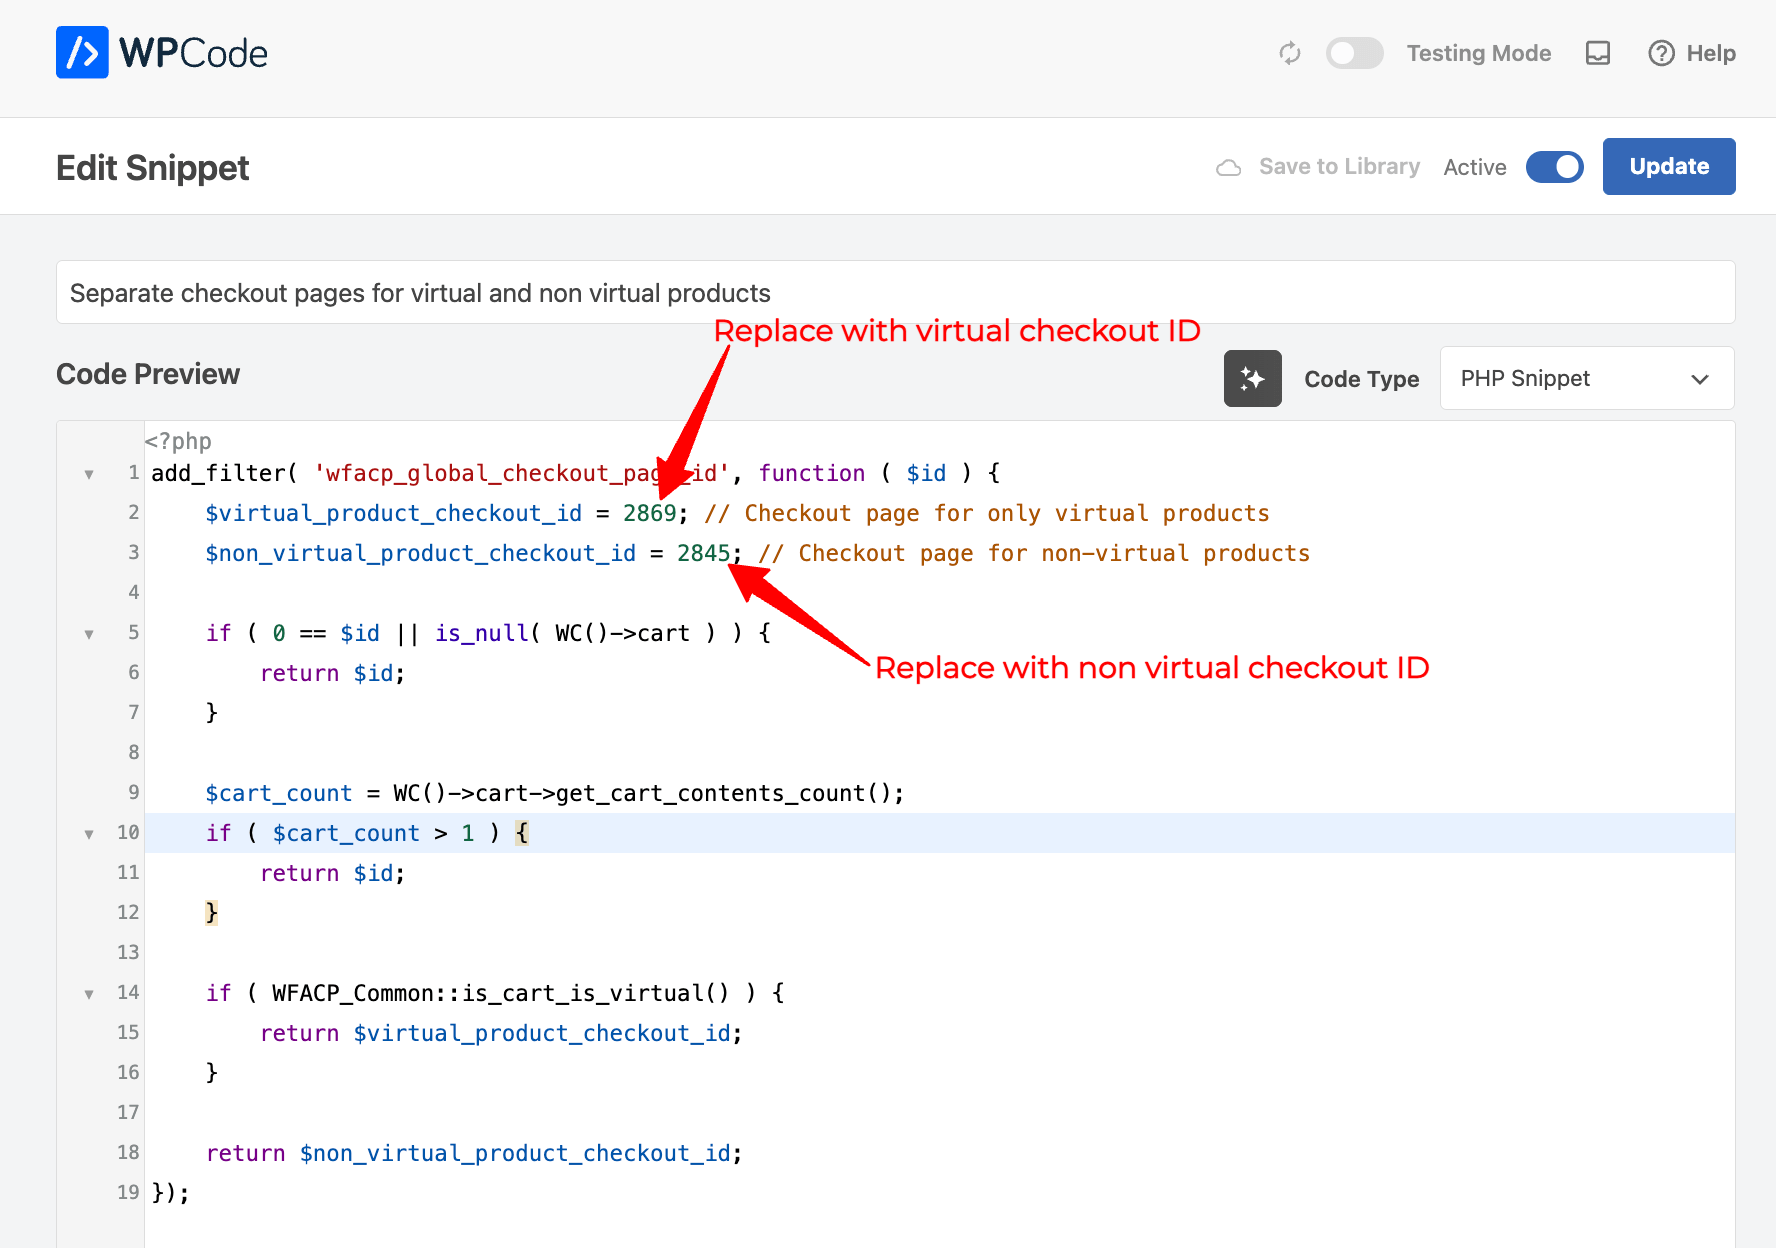Open the AI sparkle code generator button
This screenshot has width=1776, height=1248.
pyautogui.click(x=1252, y=379)
